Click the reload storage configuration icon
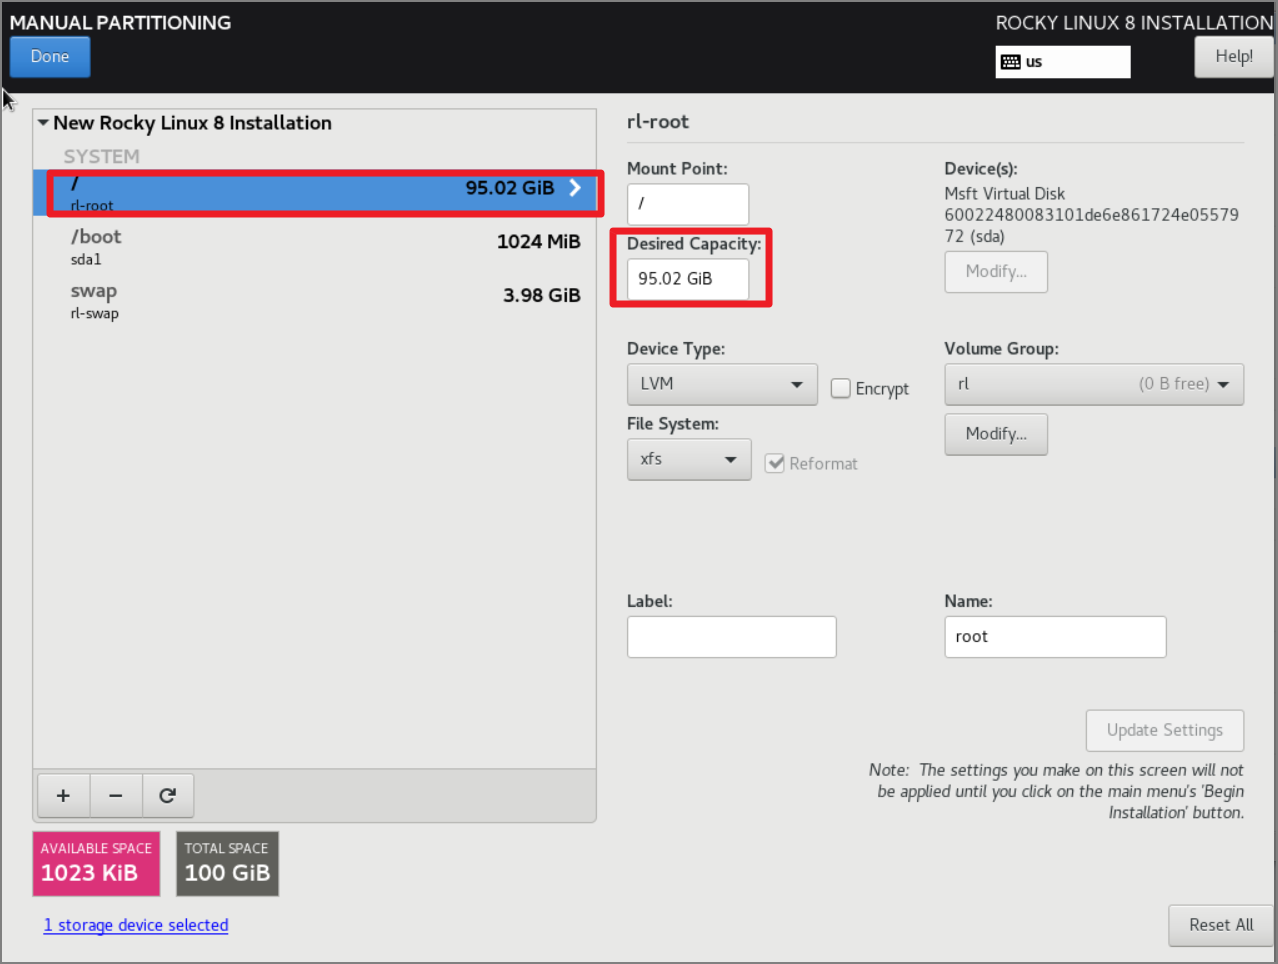The image size is (1278, 964). click(x=168, y=796)
